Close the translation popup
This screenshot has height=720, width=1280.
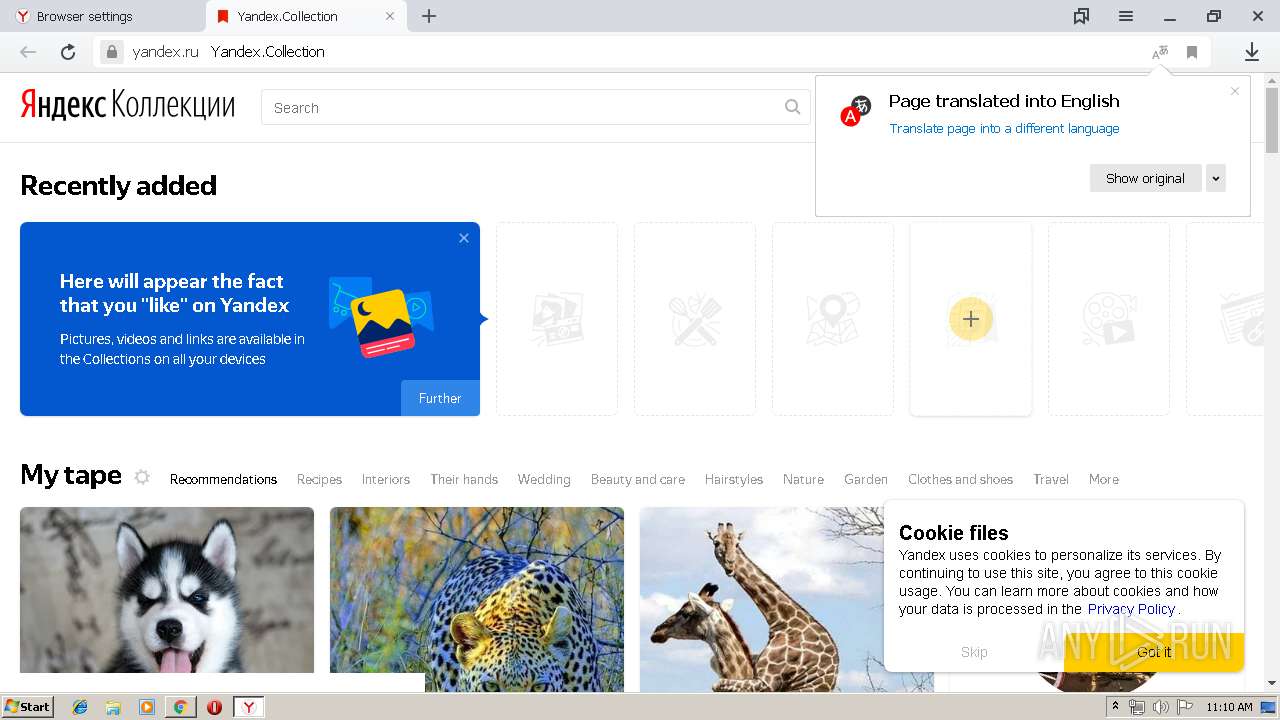tap(1235, 91)
